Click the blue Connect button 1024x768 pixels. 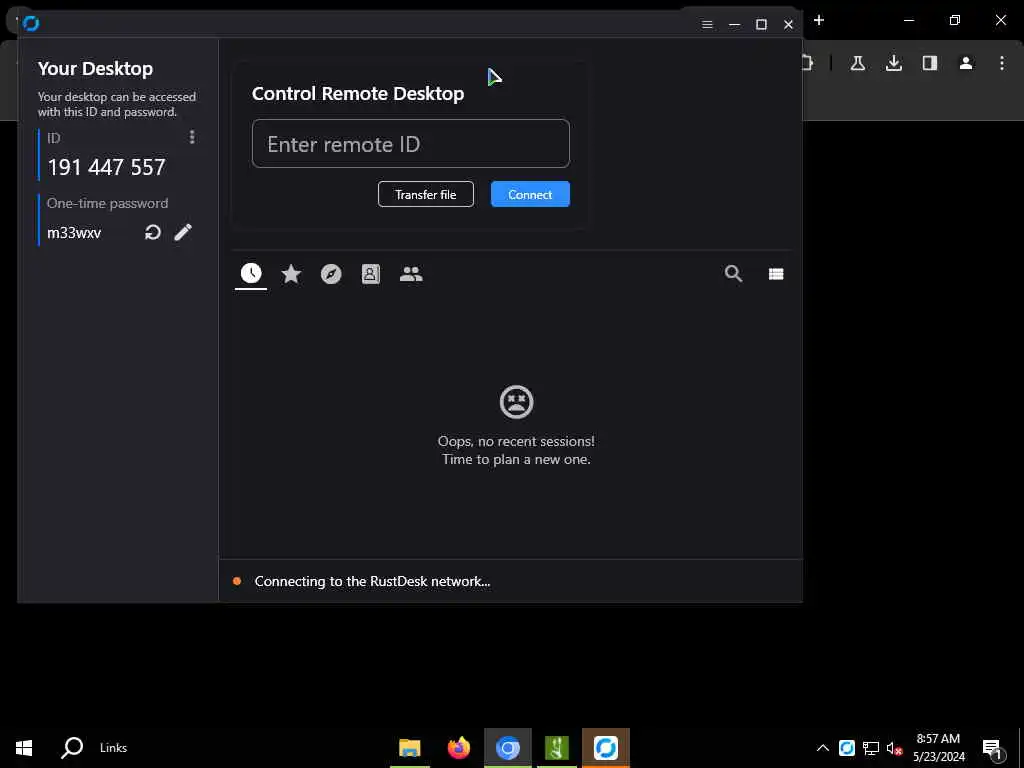click(x=530, y=195)
